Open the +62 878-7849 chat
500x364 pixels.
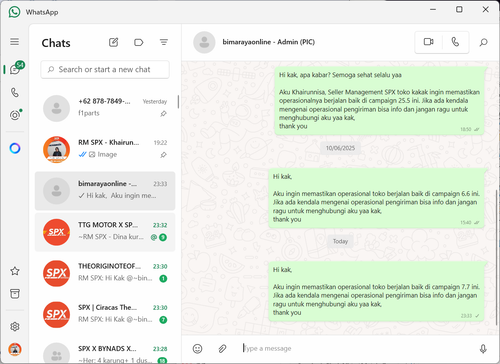[105, 108]
